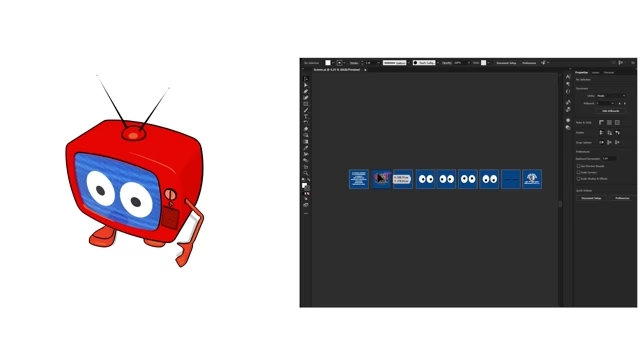
Task: Go to previous artboard arrow in Properties
Action: tap(620, 103)
